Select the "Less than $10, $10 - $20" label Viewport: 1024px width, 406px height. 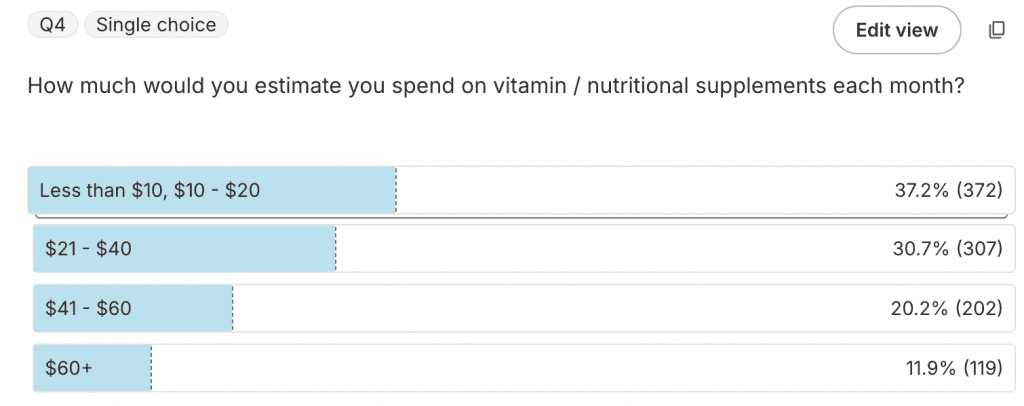(150, 190)
